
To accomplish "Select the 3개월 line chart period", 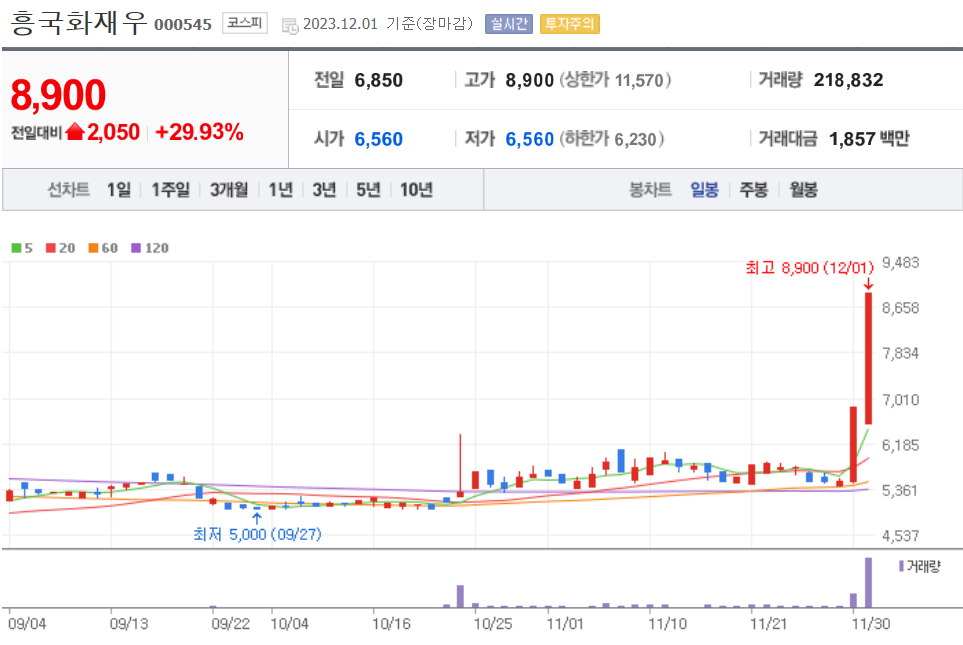I will (x=228, y=190).
